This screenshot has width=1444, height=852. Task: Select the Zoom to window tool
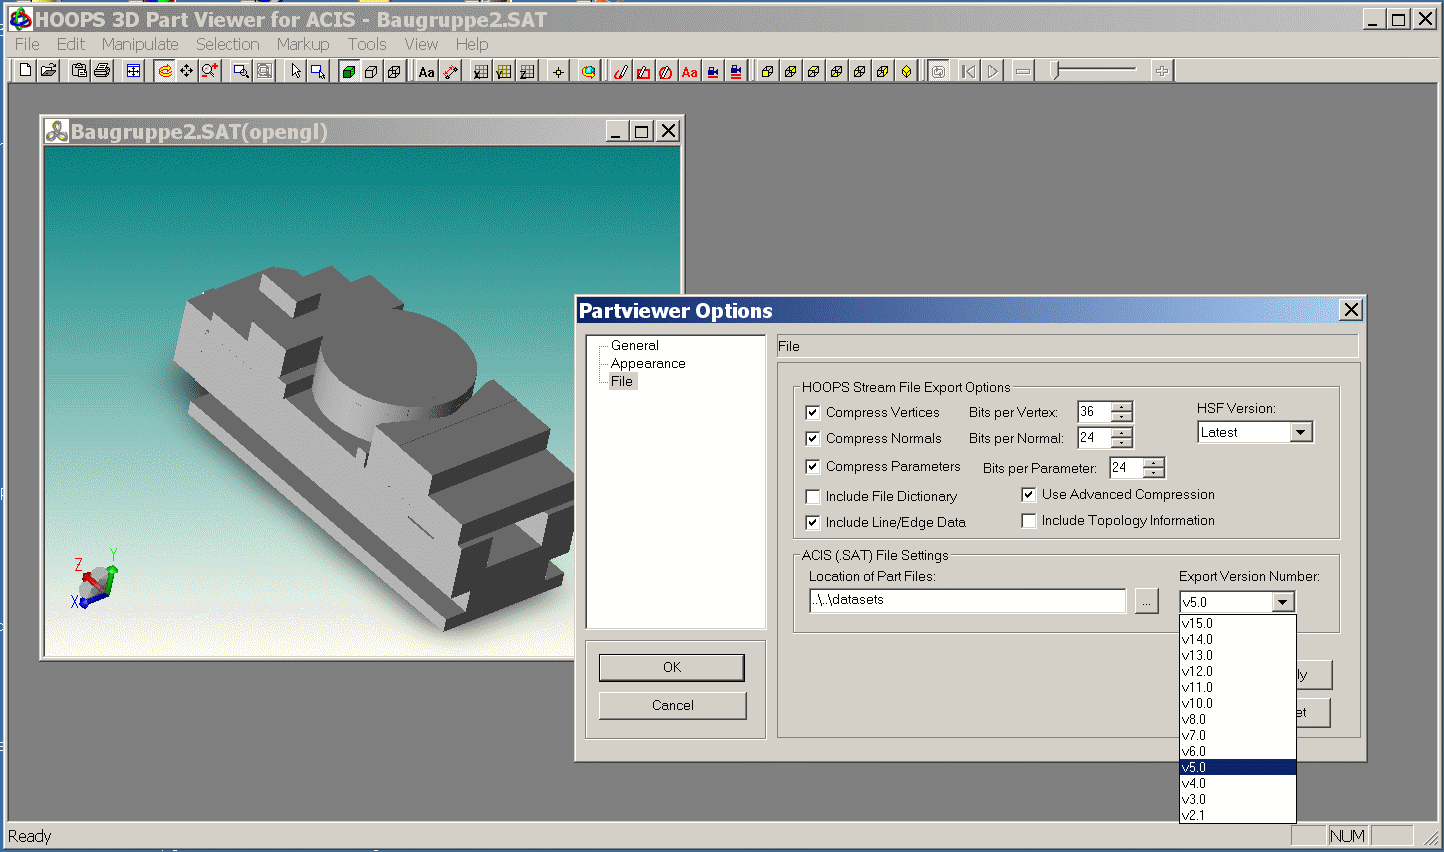[x=241, y=71]
